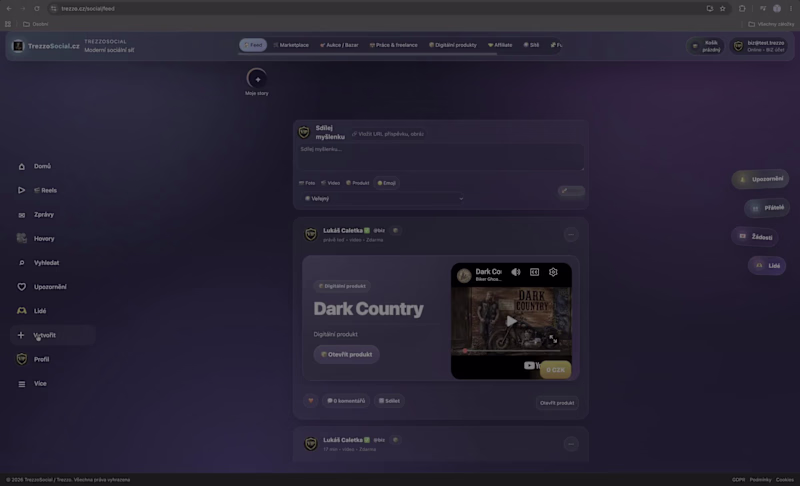Screen dimensions: 800x486
Task: Play the Dark Country video
Action: tap(511, 321)
